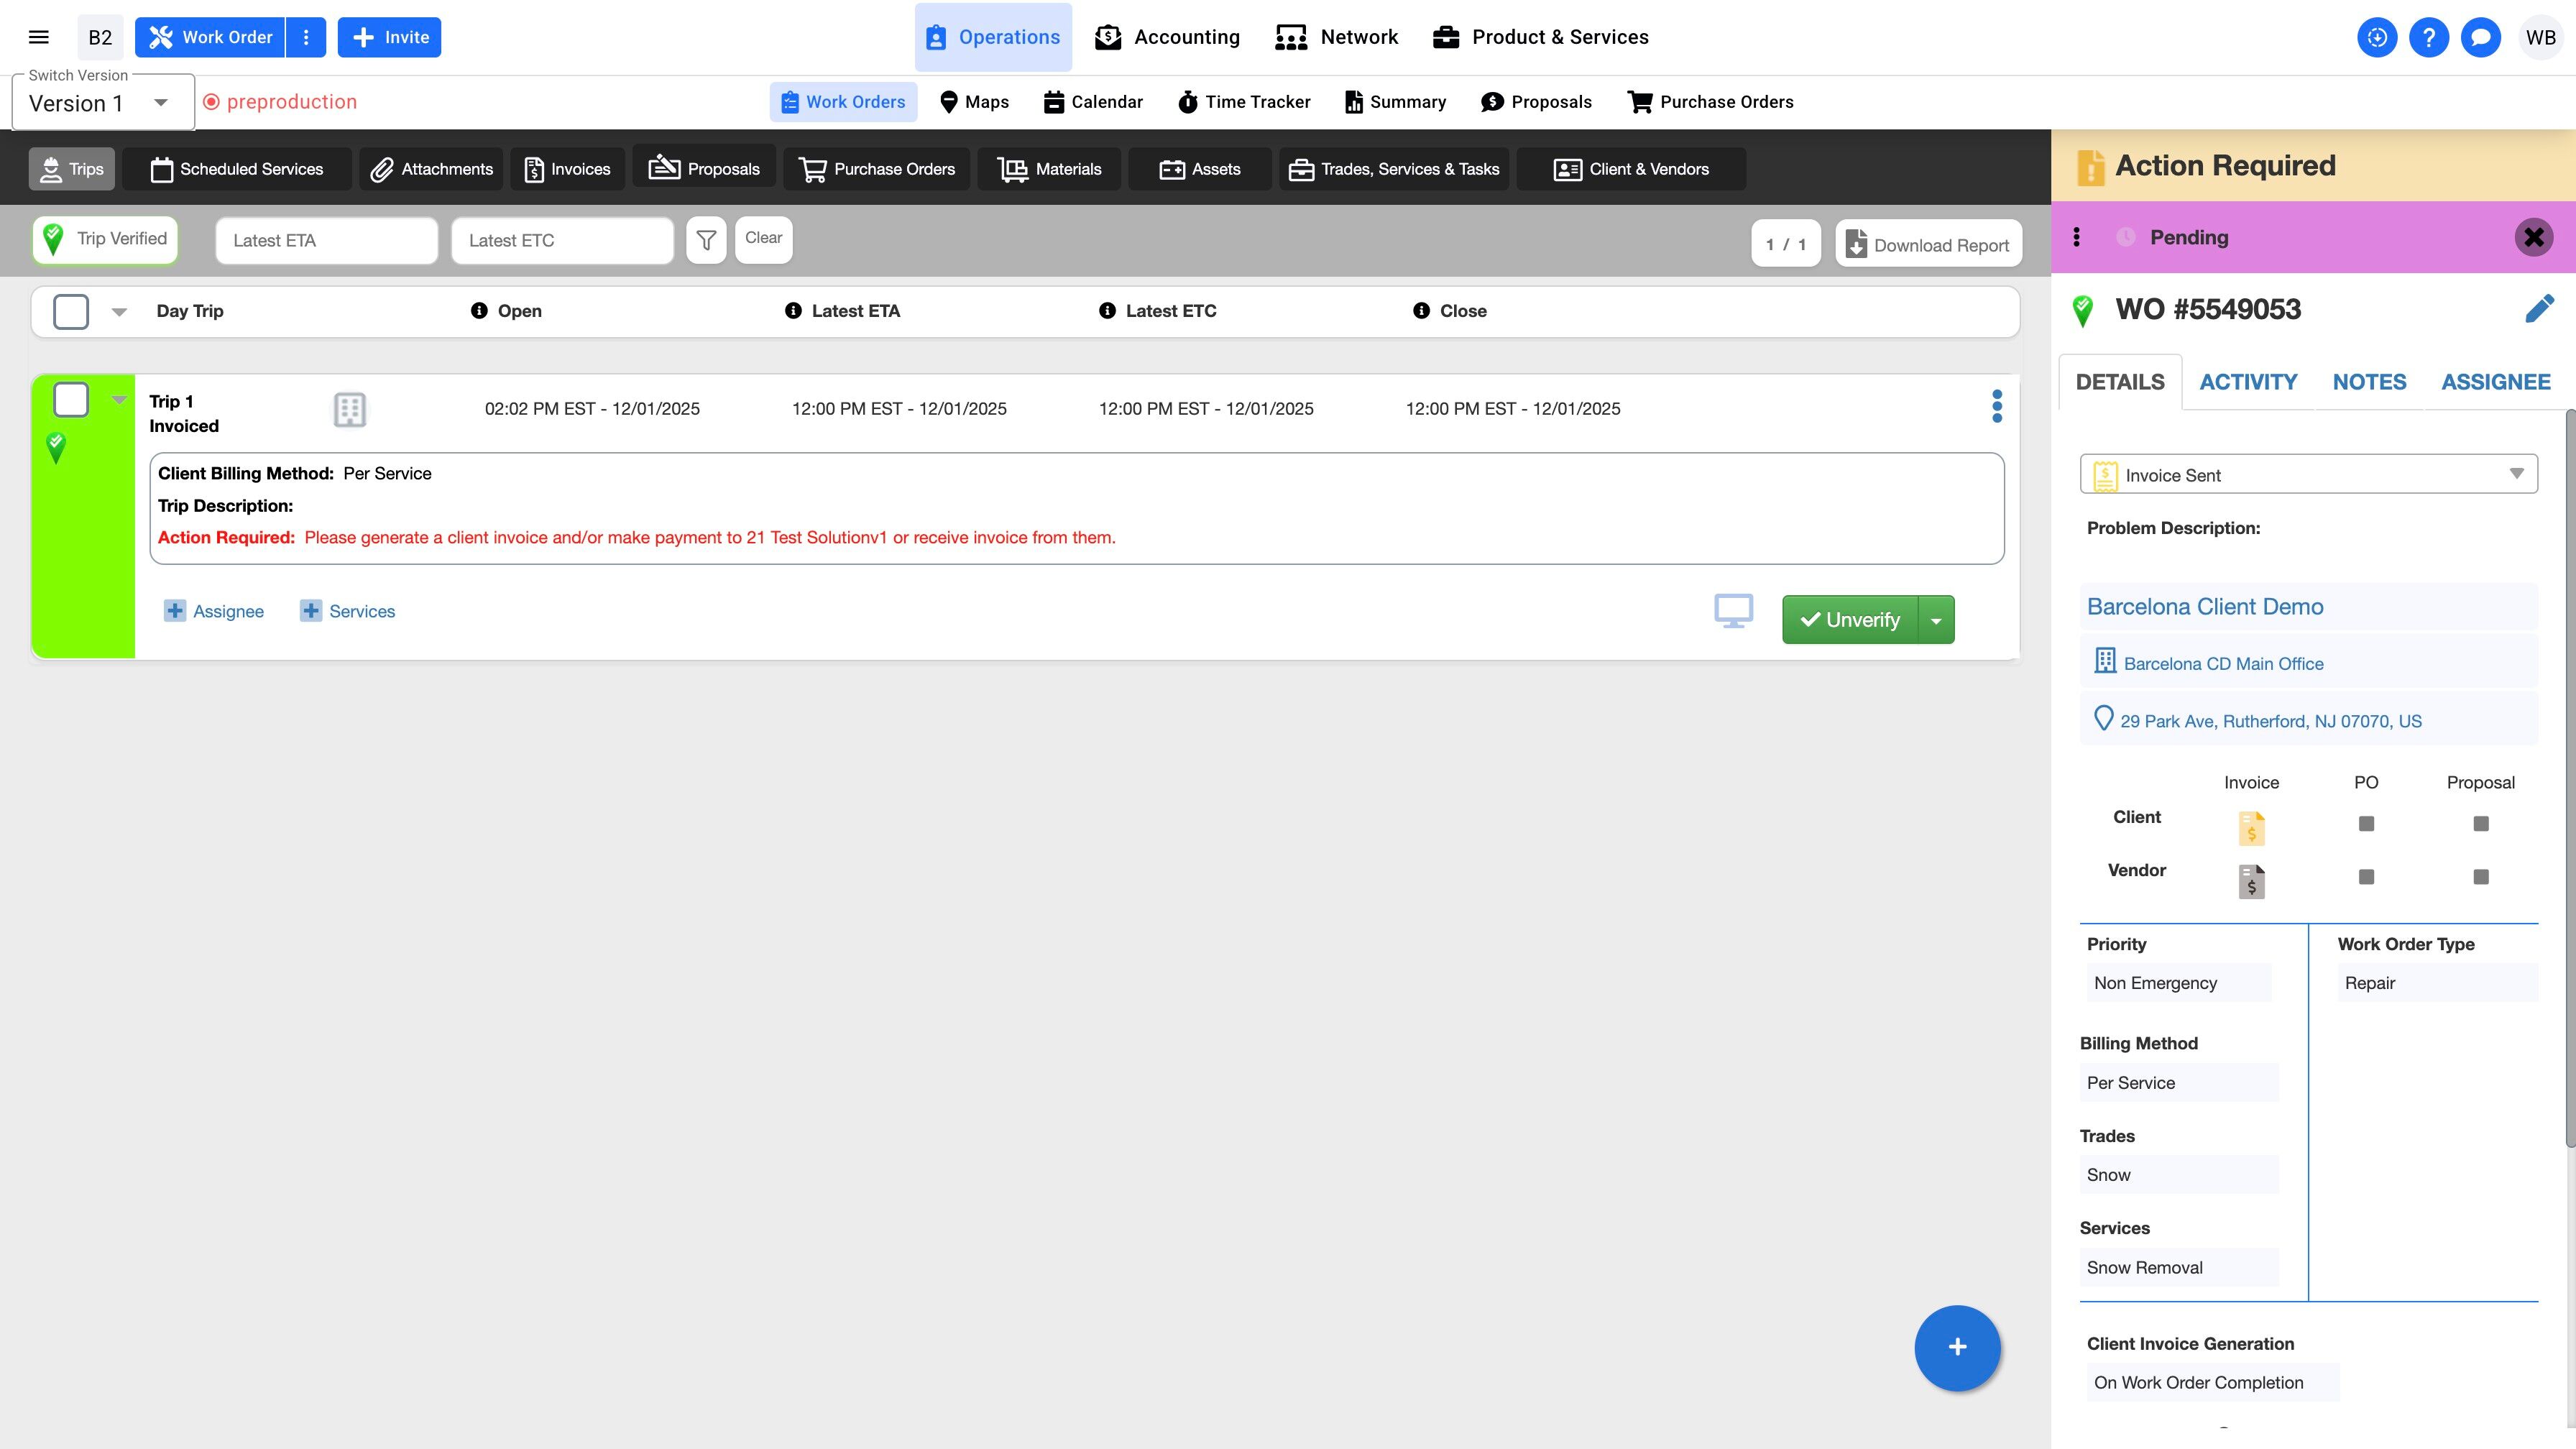The image size is (2576, 1449).
Task: Open the hamburger main menu
Action: tap(39, 37)
